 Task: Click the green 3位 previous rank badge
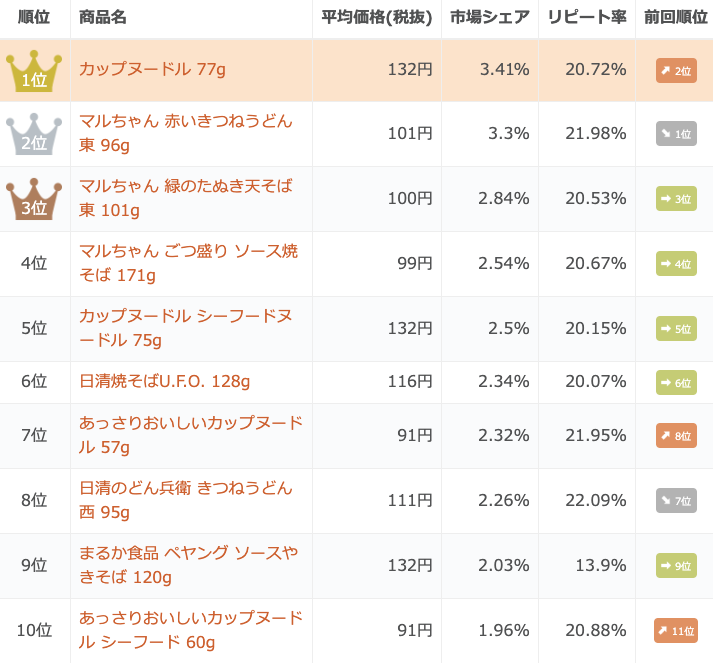coord(676,199)
